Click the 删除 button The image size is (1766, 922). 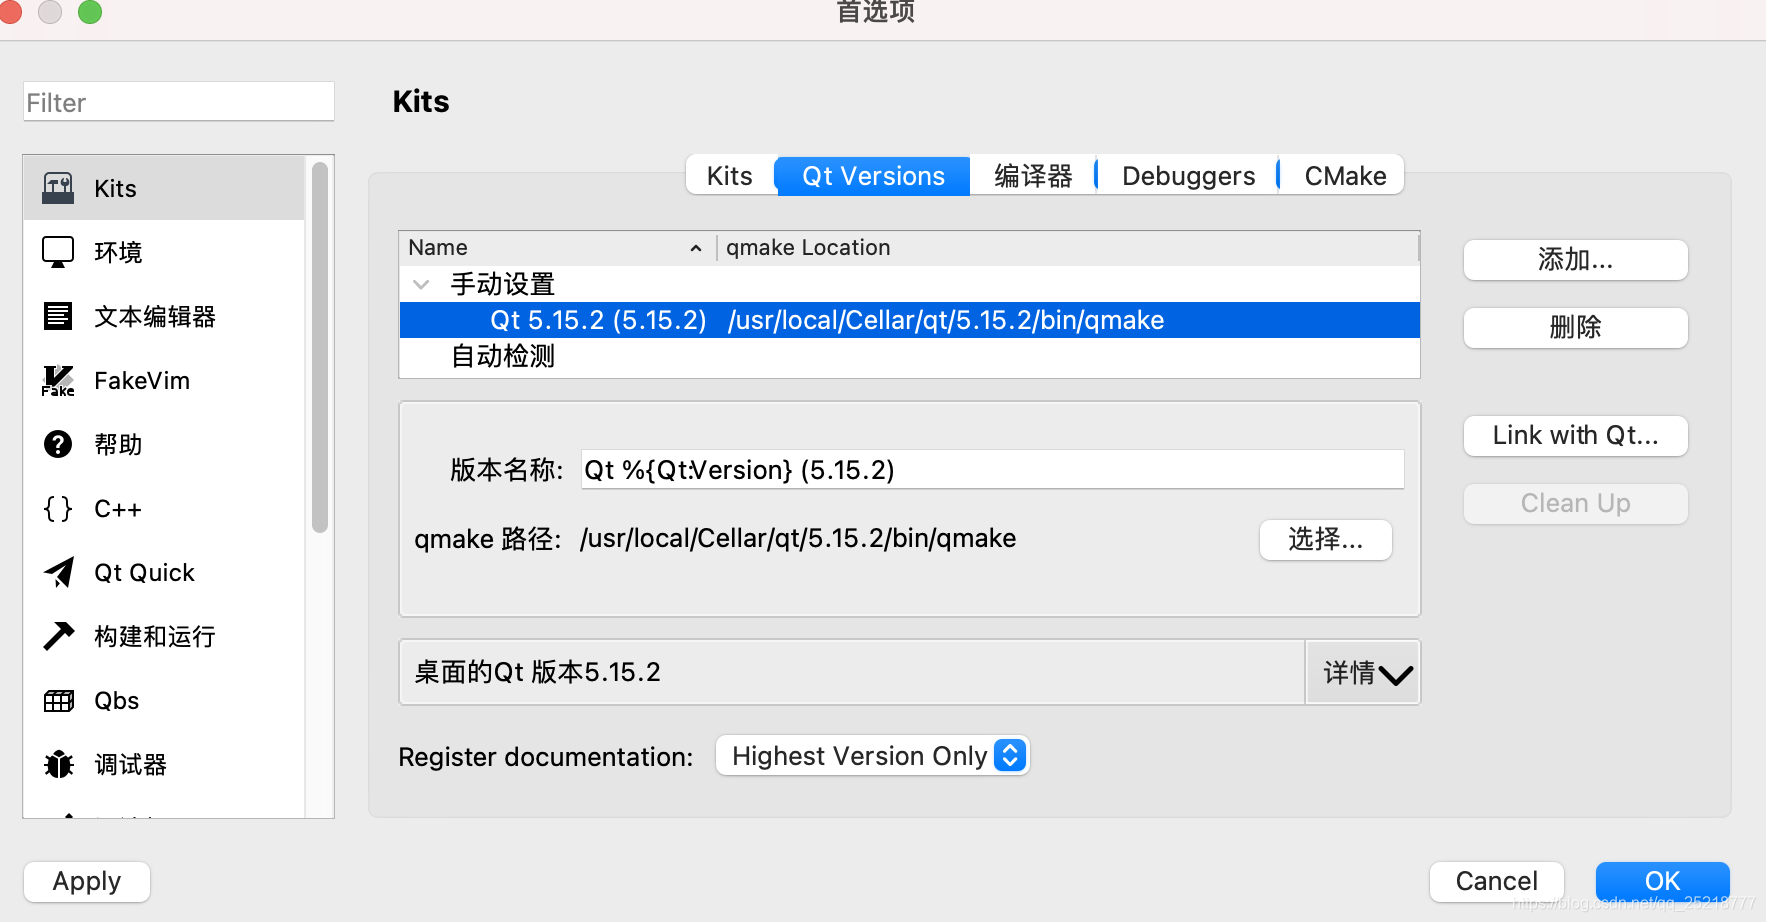(1575, 328)
